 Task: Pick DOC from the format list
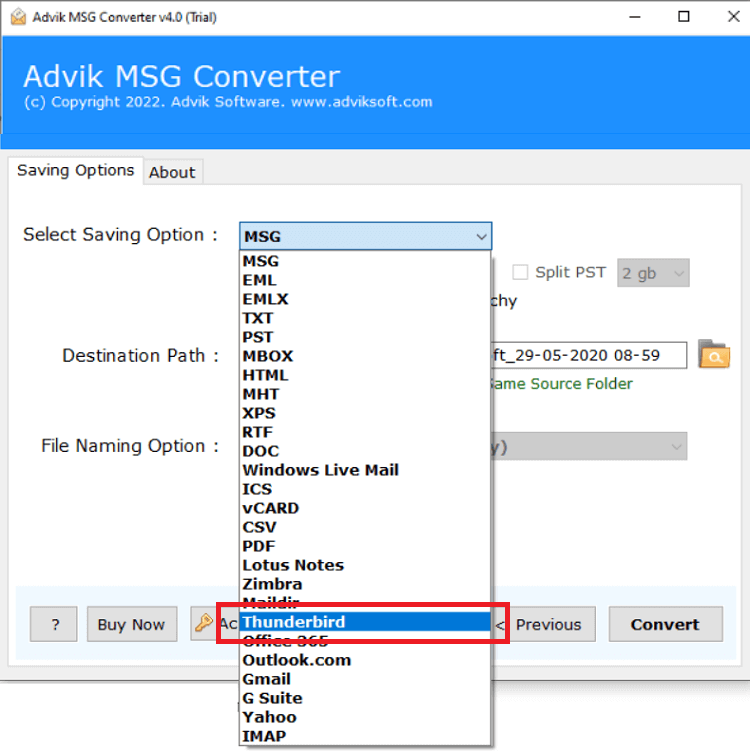pos(365,451)
